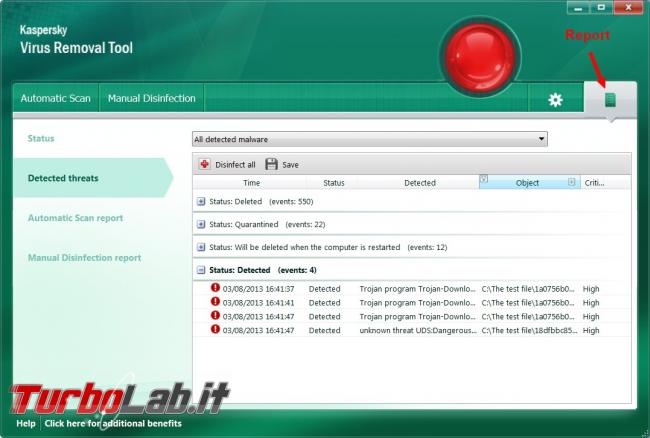Viewport: 650px width, 438px height.
Task: Sort by the Detected column header
Action: [x=420, y=183]
